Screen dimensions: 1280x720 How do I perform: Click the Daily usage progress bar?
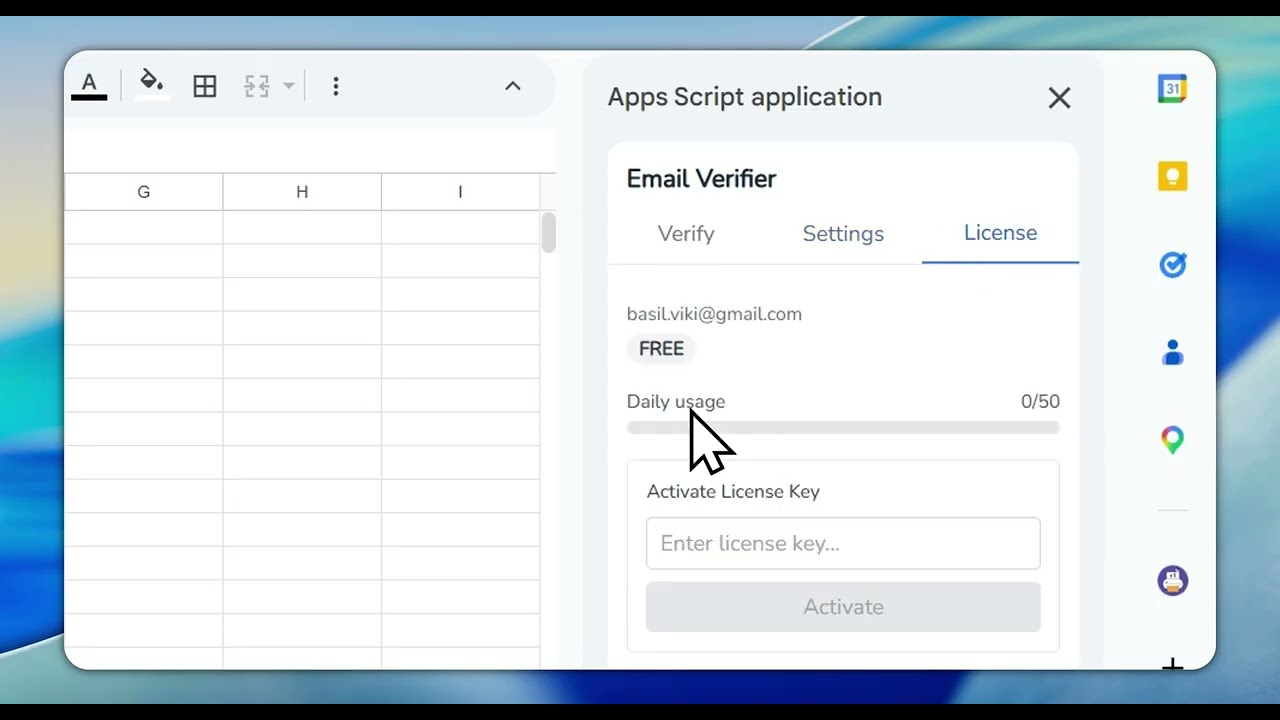[x=843, y=428]
